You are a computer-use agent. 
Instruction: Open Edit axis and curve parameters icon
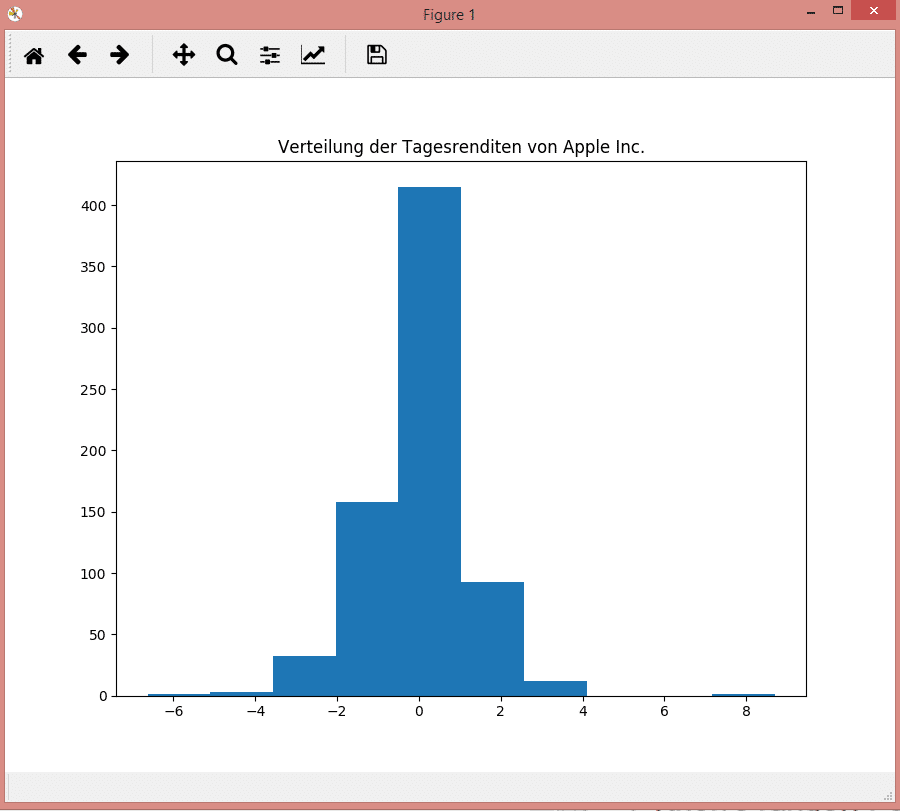(313, 55)
